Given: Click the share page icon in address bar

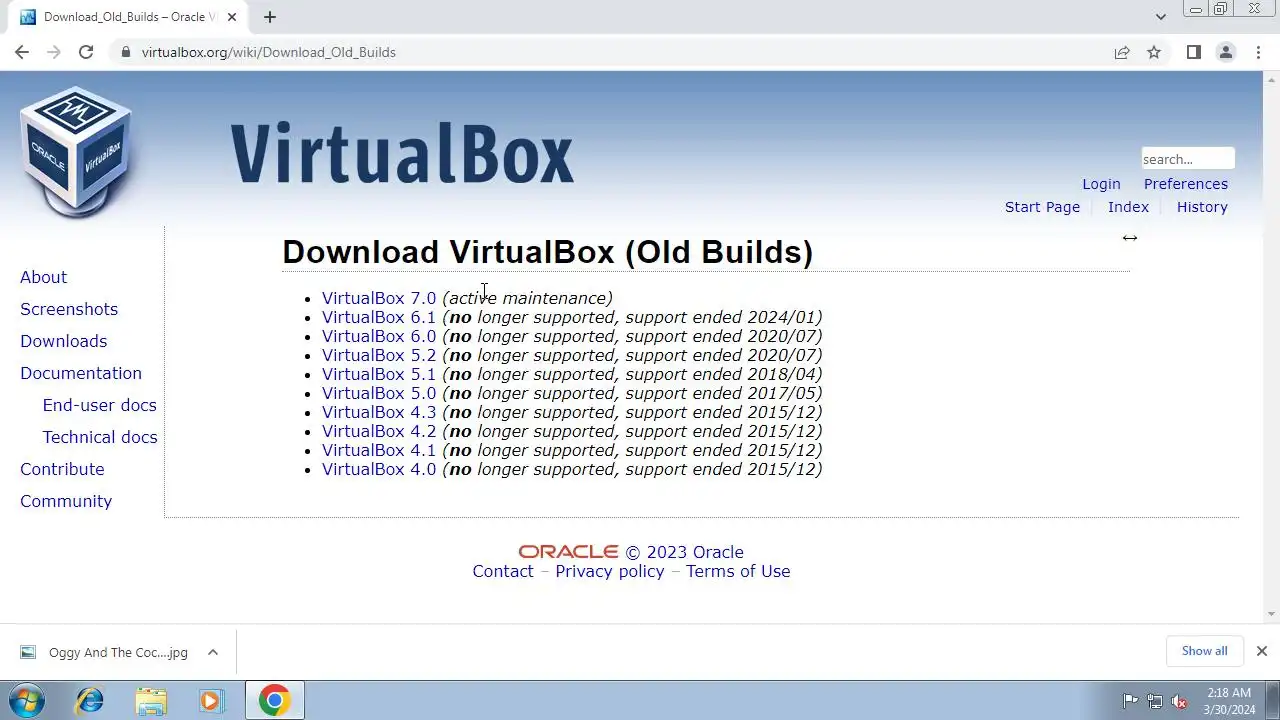Looking at the screenshot, I should coord(1122,52).
